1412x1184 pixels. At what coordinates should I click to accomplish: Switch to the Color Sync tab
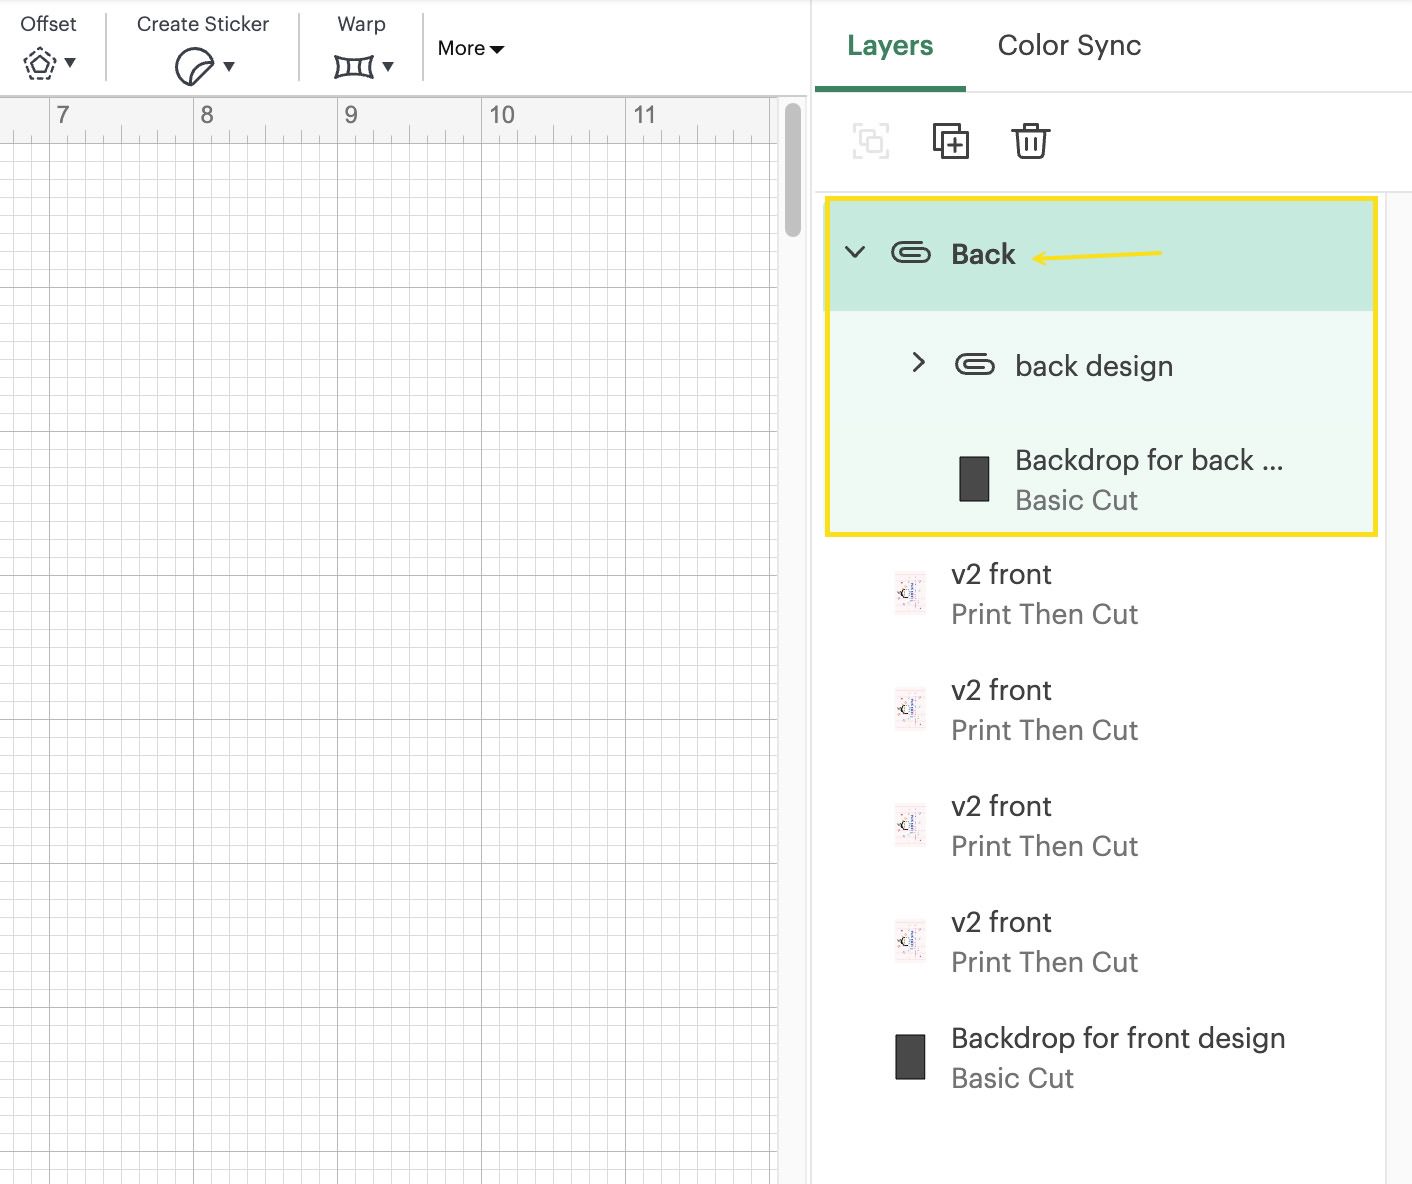click(x=1069, y=46)
